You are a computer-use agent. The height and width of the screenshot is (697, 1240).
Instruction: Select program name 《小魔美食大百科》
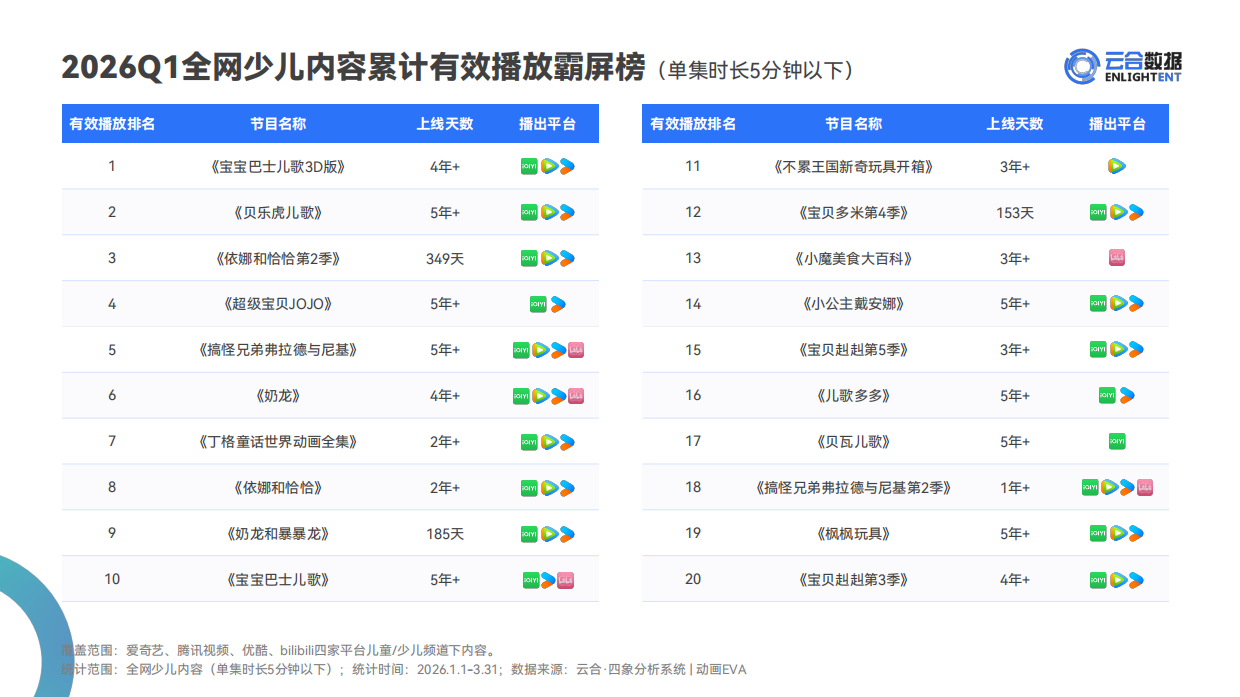coord(853,258)
